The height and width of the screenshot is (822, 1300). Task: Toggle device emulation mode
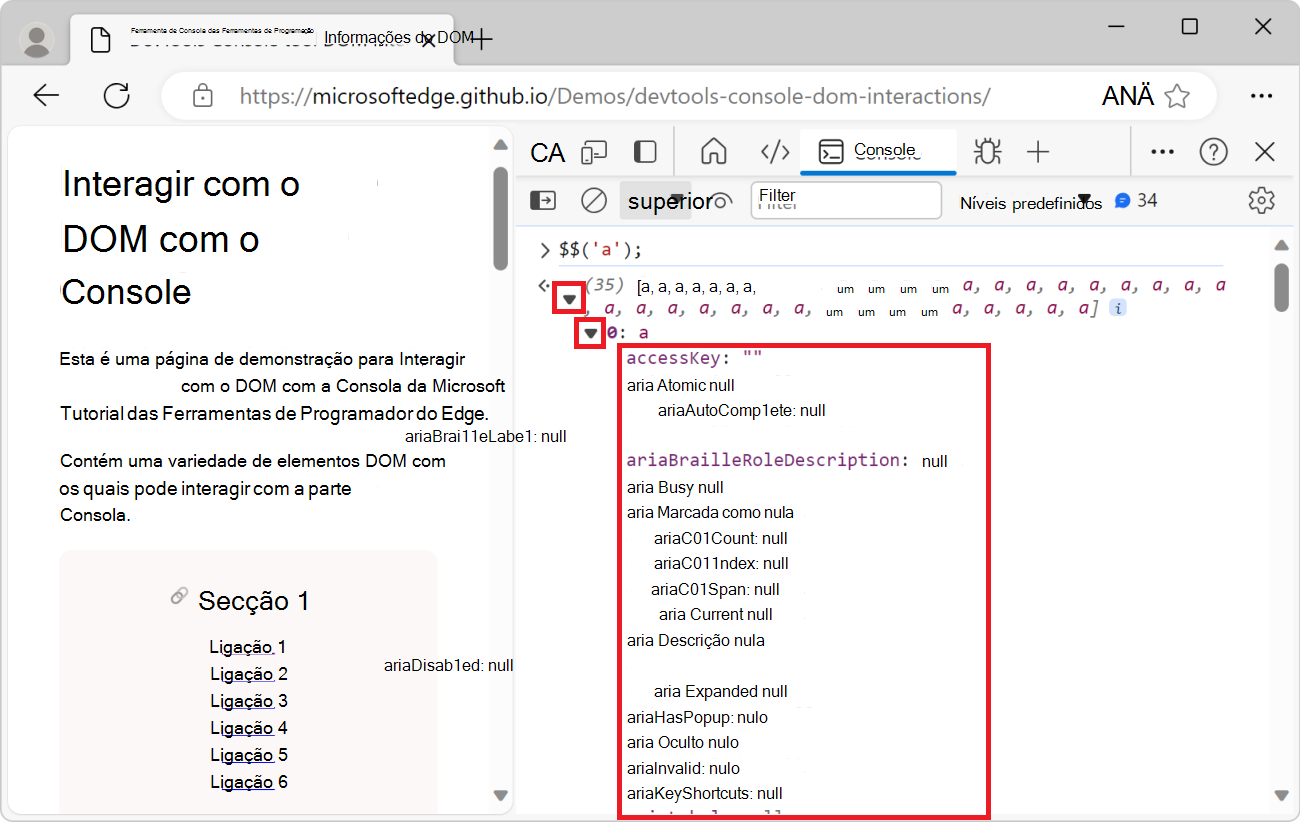pos(595,152)
